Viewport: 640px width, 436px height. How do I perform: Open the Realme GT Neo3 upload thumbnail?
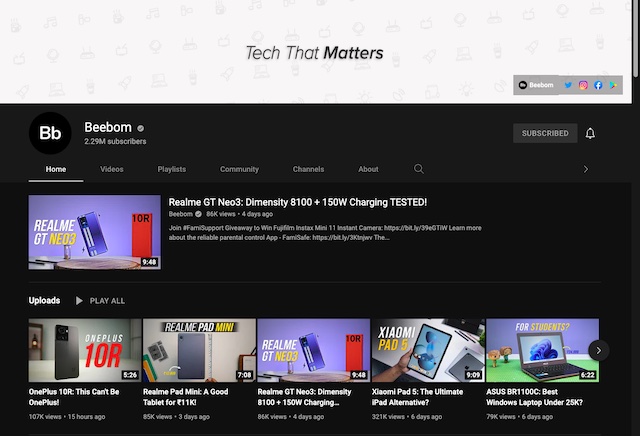(x=313, y=350)
